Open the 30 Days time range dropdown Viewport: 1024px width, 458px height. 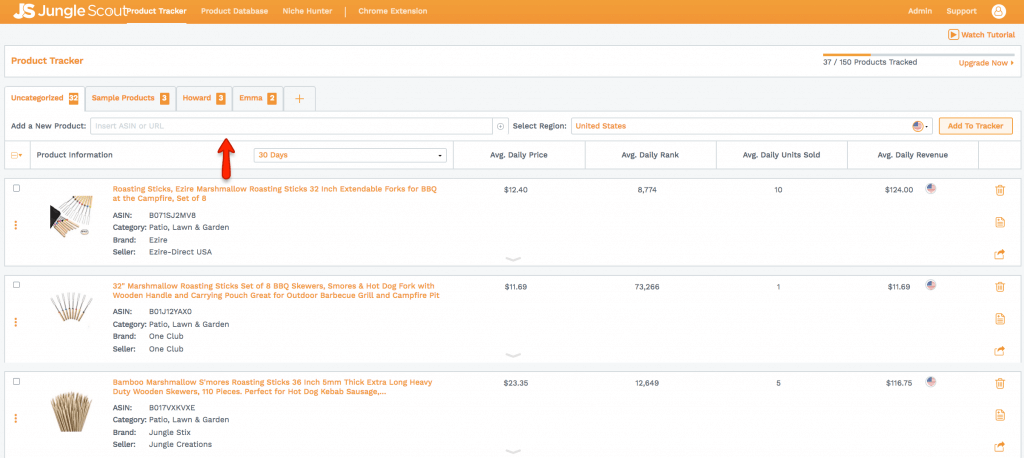click(x=351, y=155)
